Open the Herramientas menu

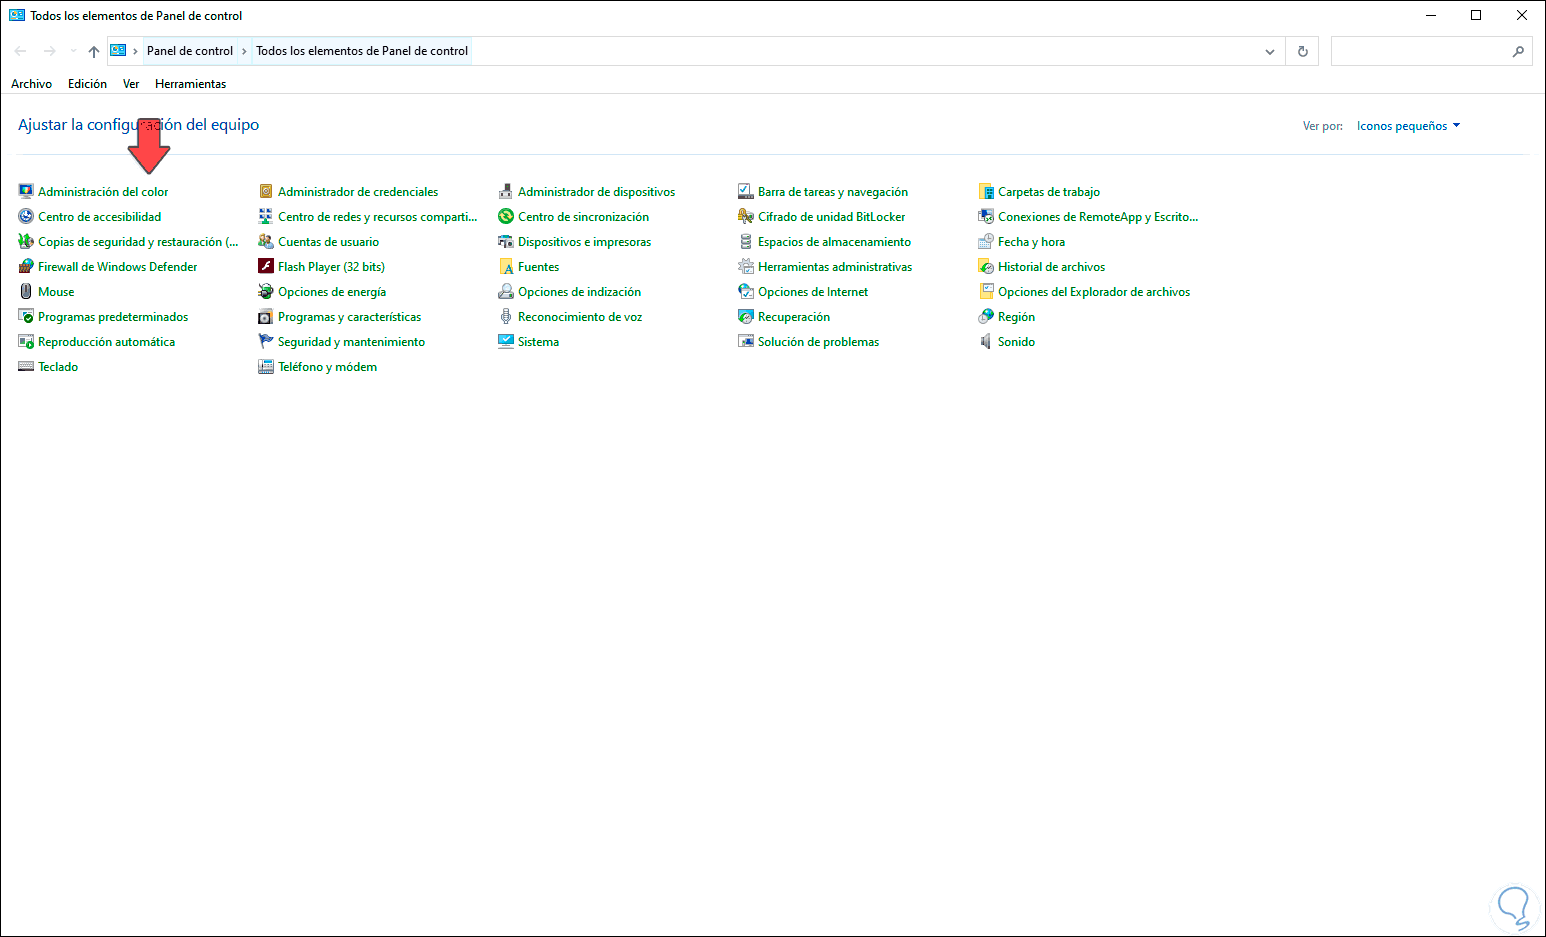point(190,83)
